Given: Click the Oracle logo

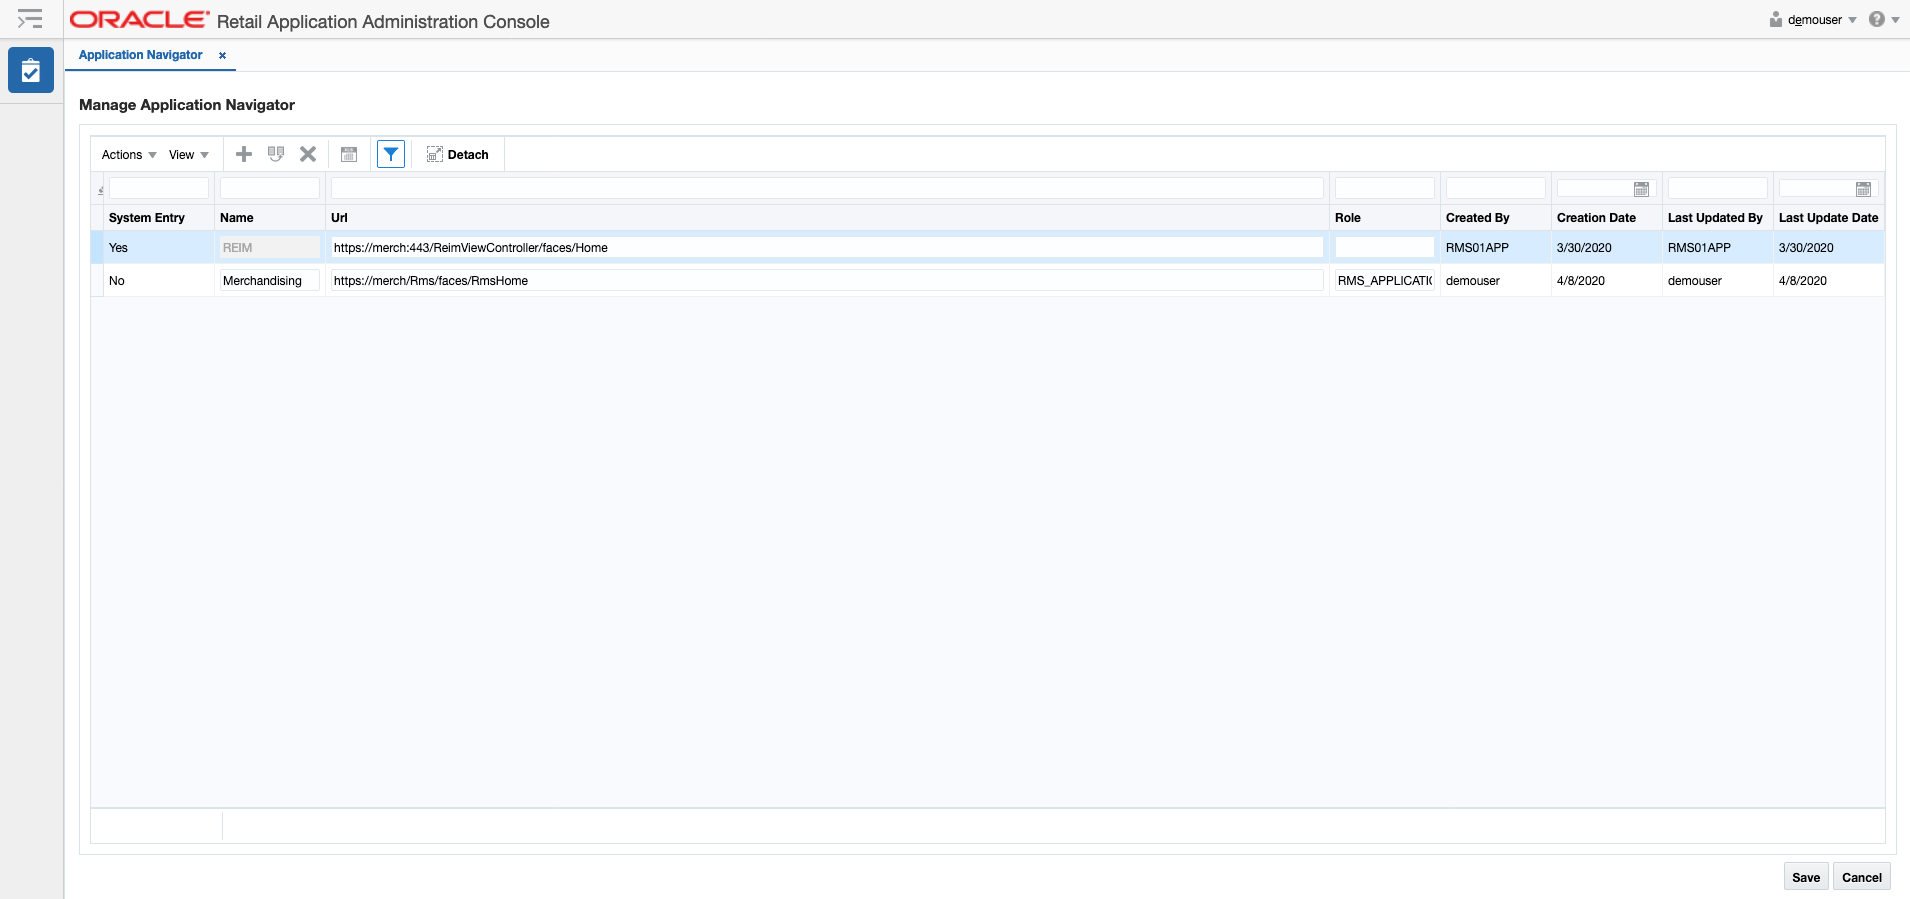Looking at the screenshot, I should (x=139, y=20).
